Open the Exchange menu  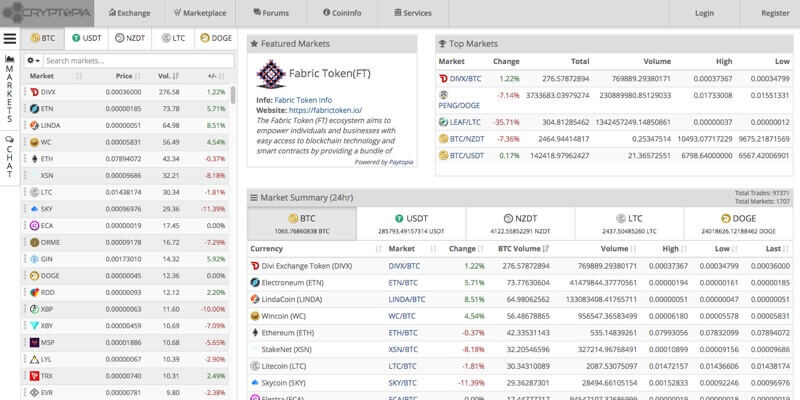click(129, 13)
